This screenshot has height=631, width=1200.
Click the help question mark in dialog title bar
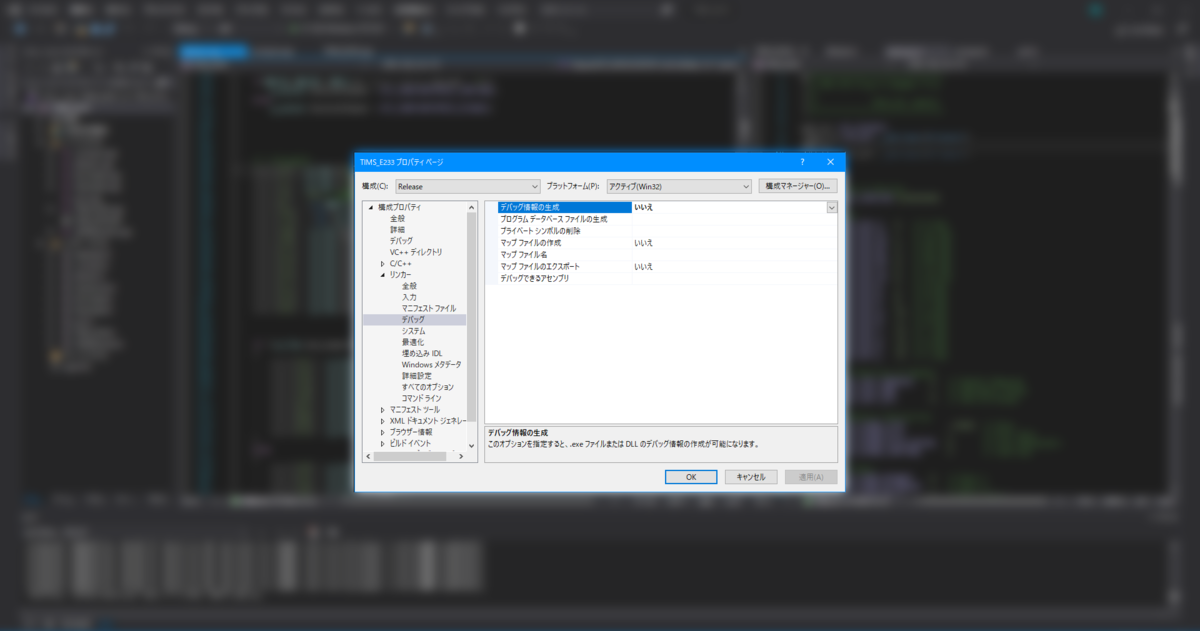(x=802, y=162)
